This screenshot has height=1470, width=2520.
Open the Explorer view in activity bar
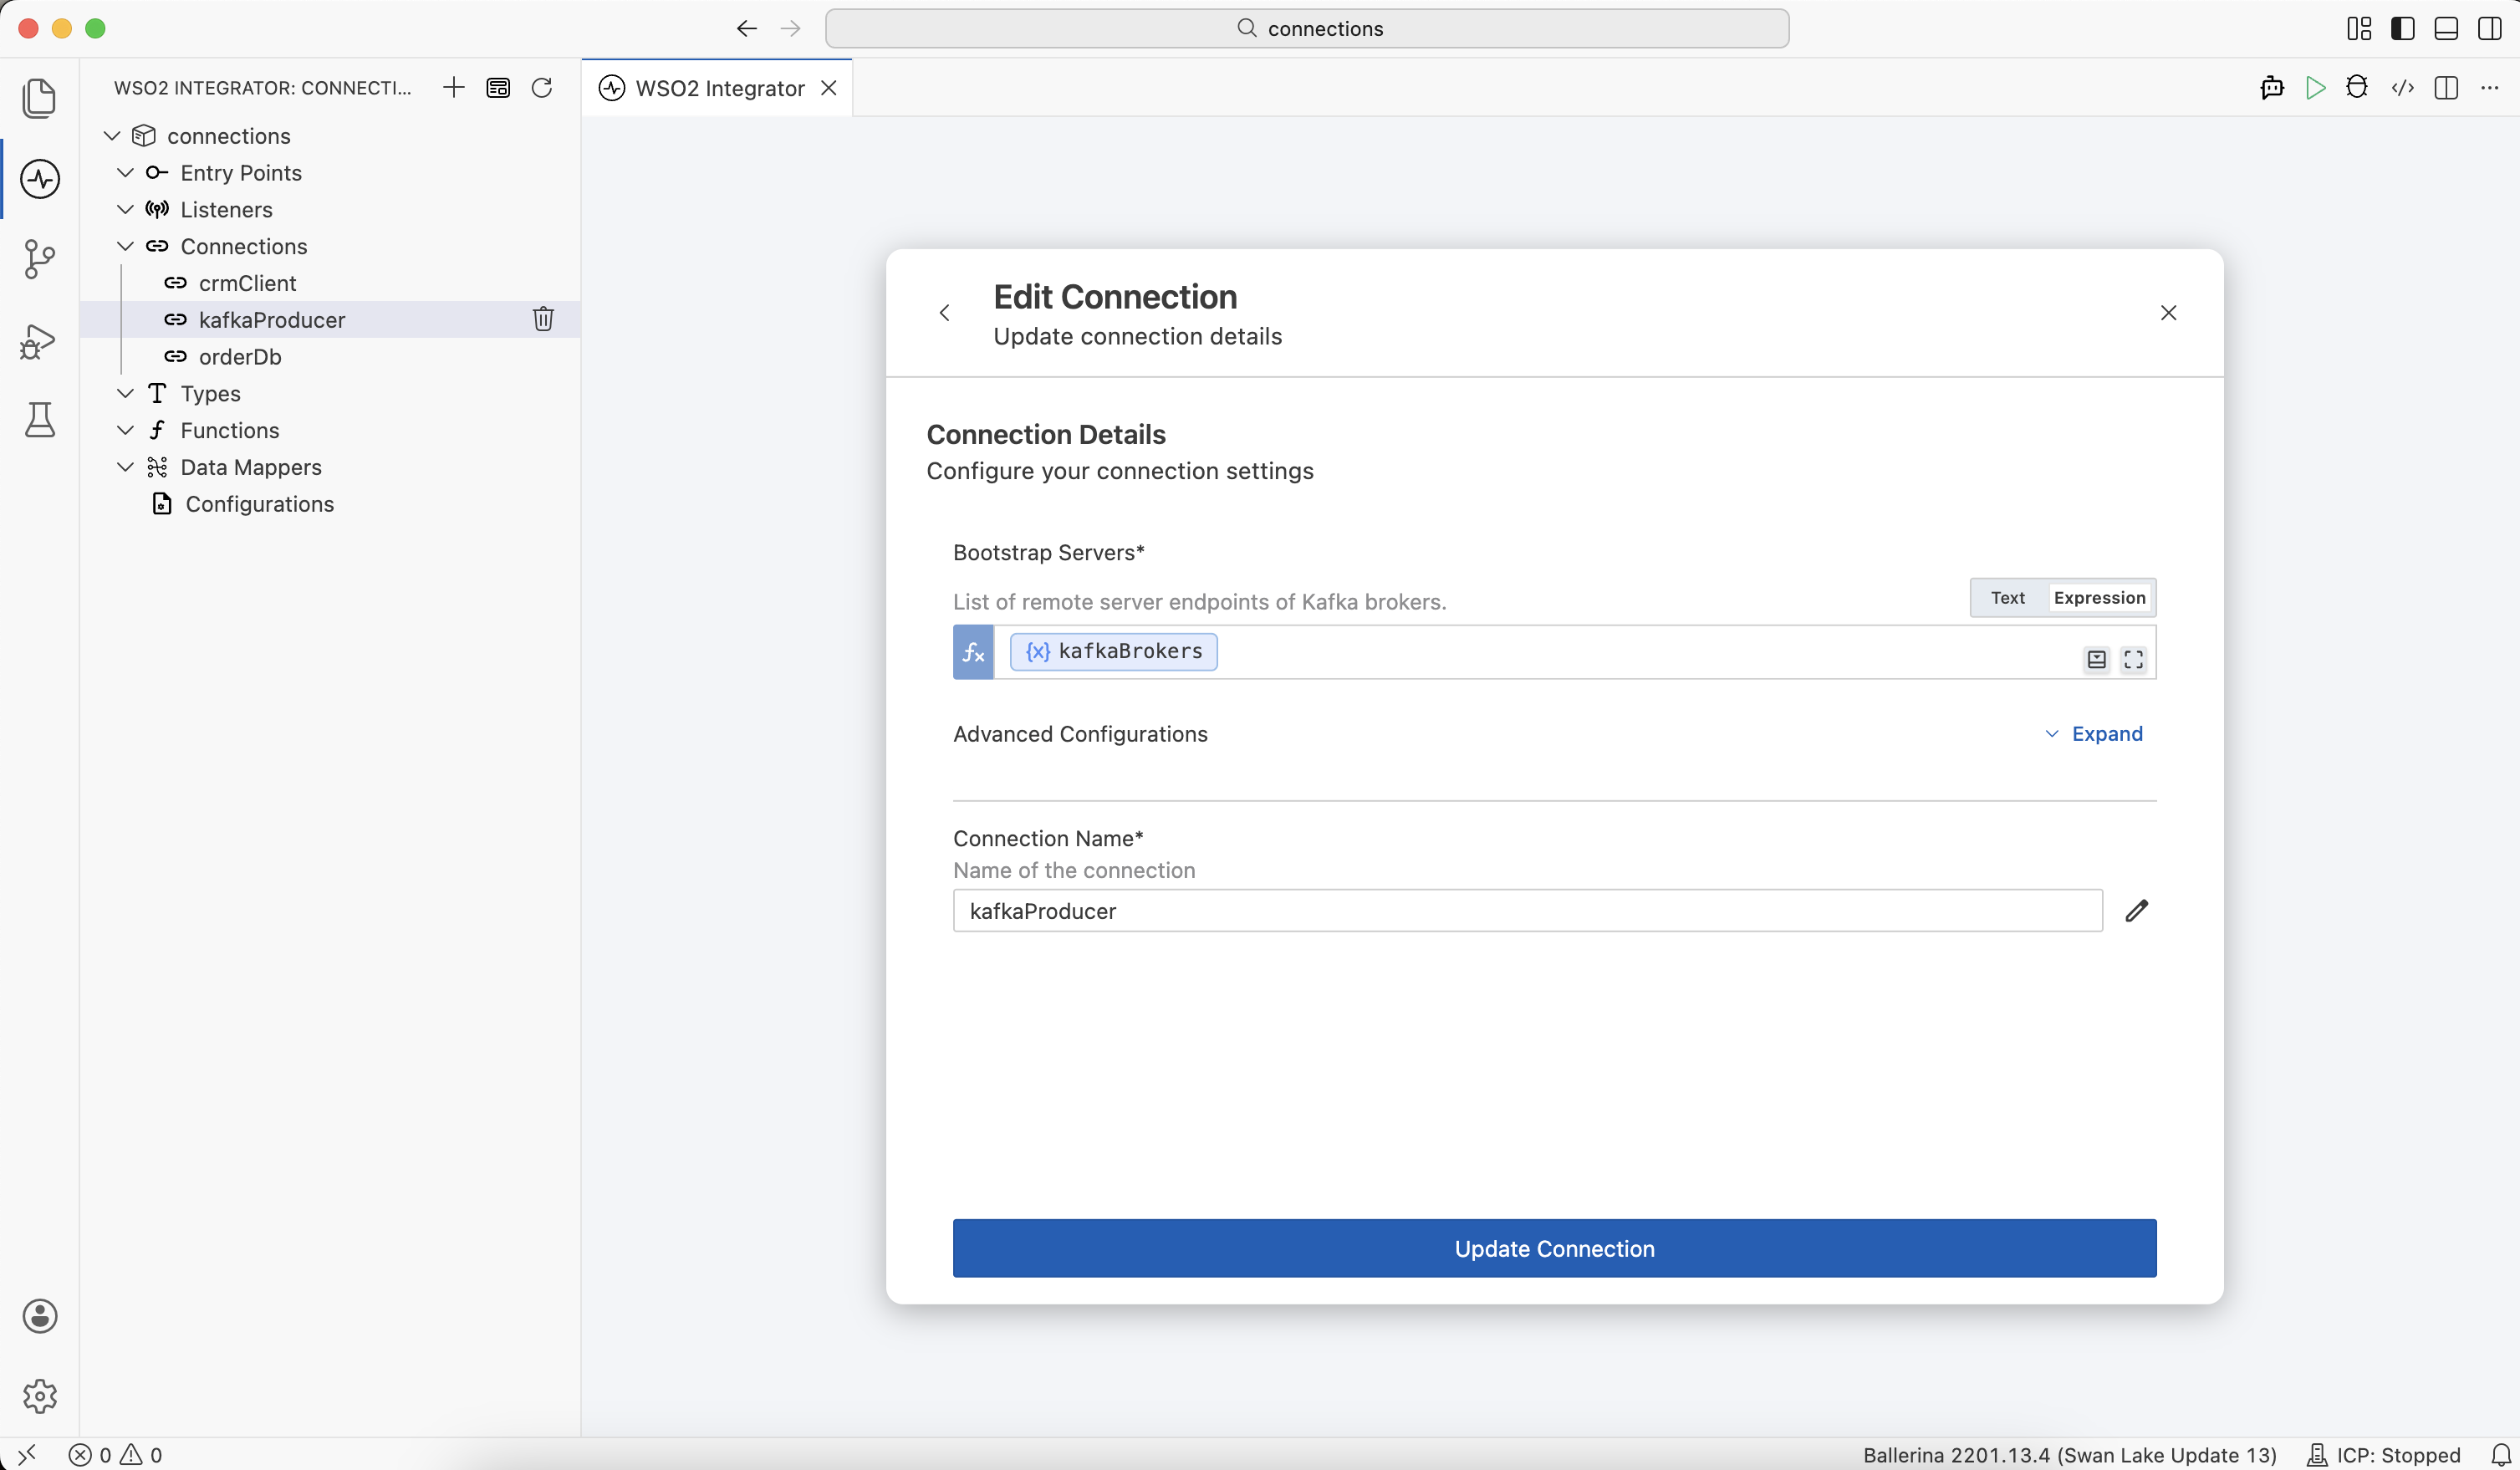click(39, 98)
